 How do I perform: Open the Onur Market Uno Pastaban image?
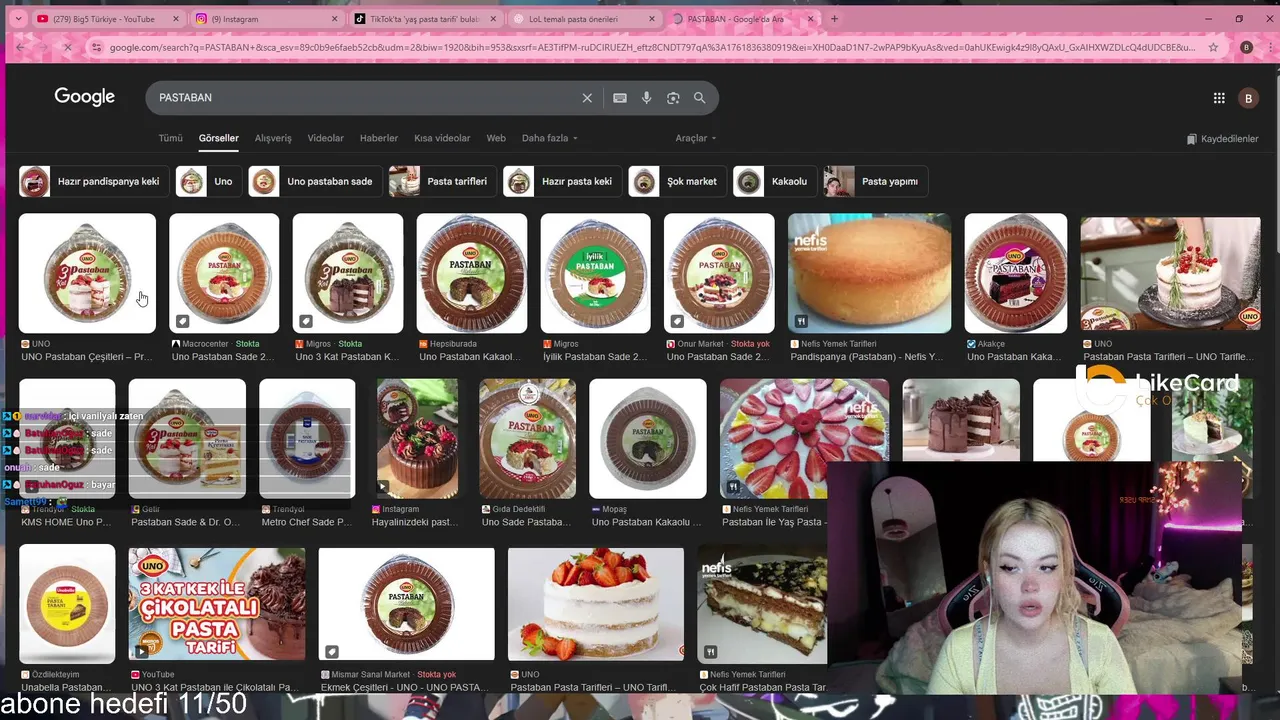coord(719,273)
